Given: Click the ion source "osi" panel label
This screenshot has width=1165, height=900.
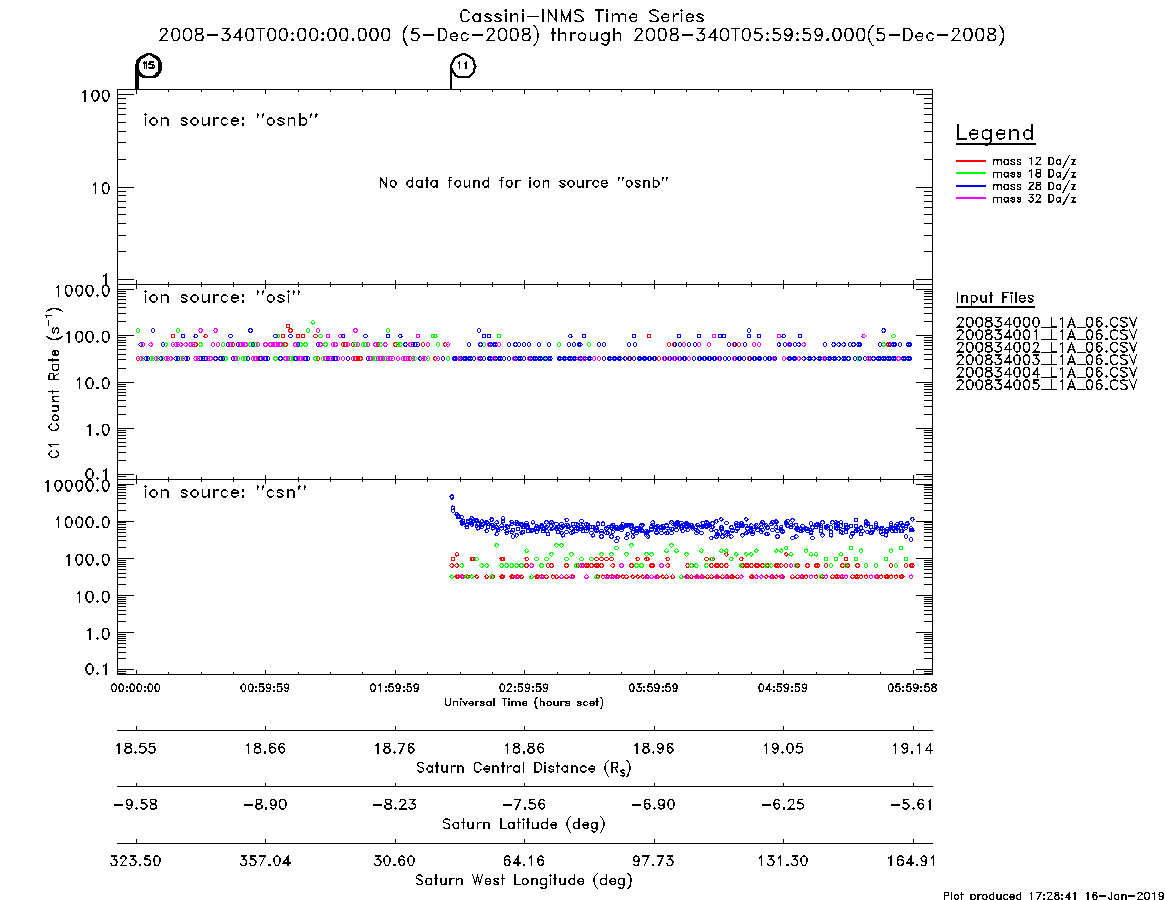Looking at the screenshot, I should pyautogui.click(x=222, y=297).
